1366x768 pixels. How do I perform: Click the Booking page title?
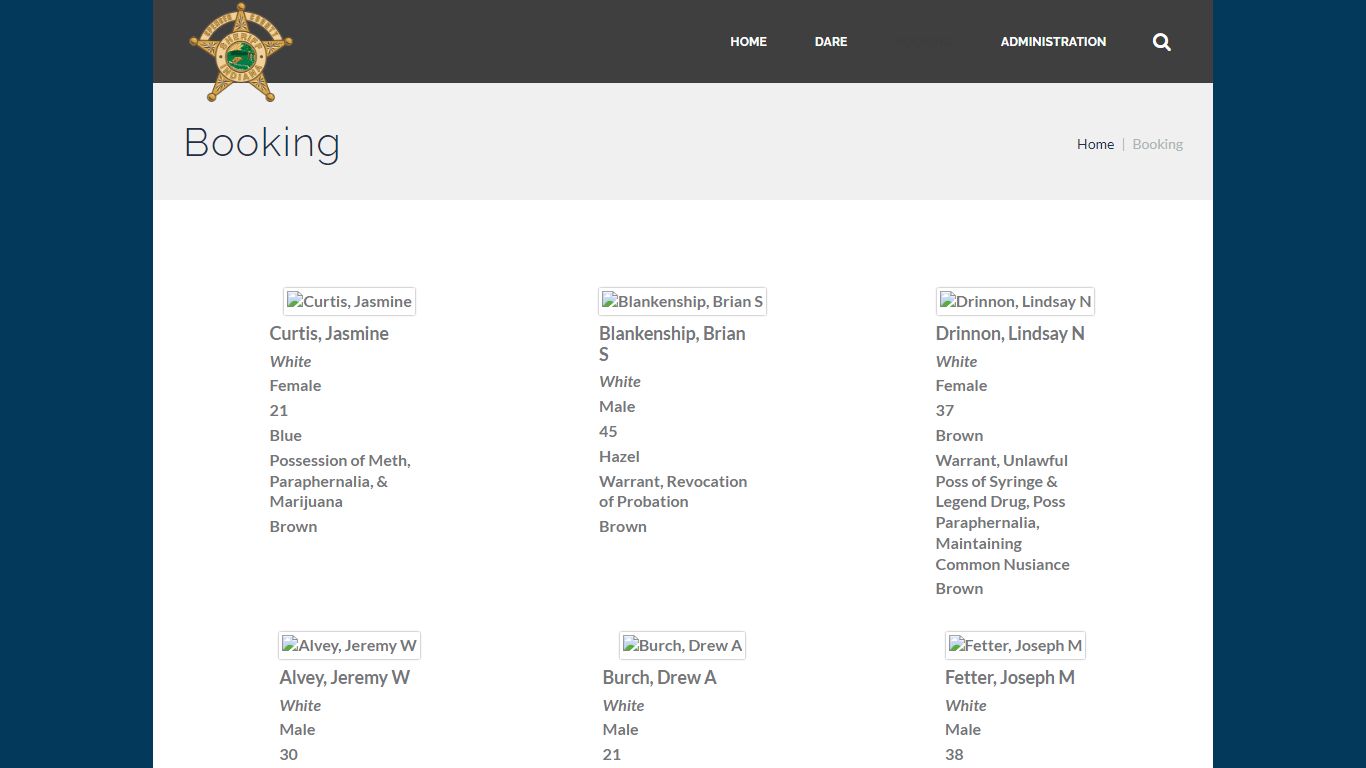click(x=262, y=143)
